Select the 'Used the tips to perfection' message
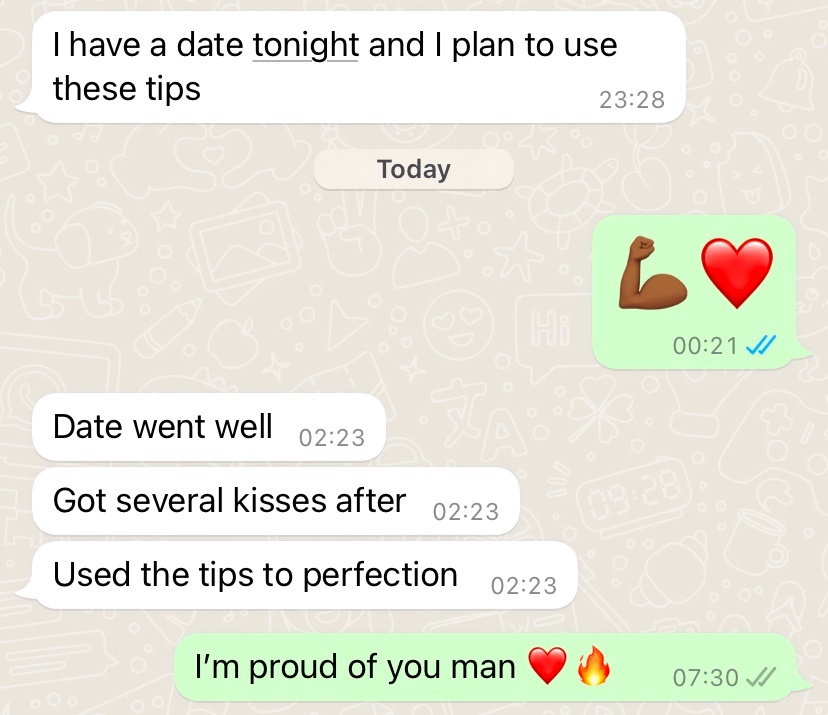This screenshot has width=828, height=715. coord(304,575)
